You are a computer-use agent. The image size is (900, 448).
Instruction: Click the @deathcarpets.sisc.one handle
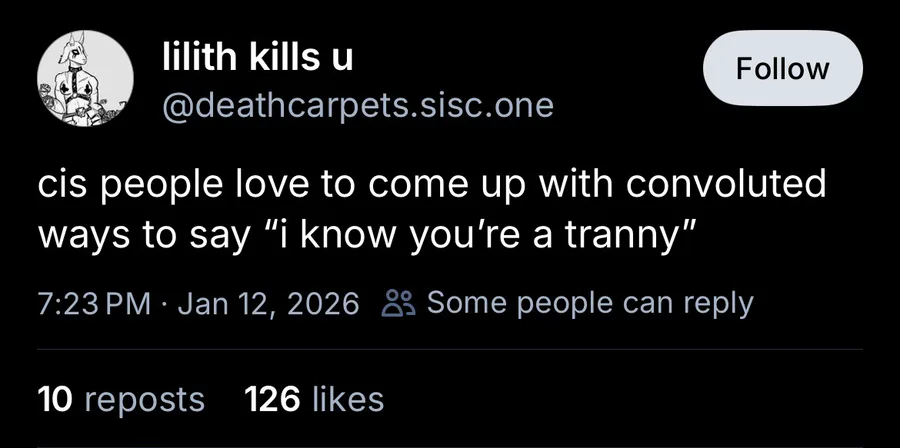(358, 105)
